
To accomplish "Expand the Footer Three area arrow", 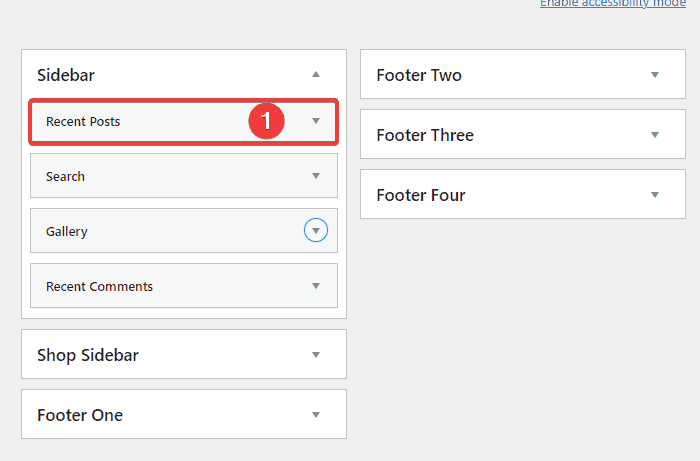I will coord(655,135).
